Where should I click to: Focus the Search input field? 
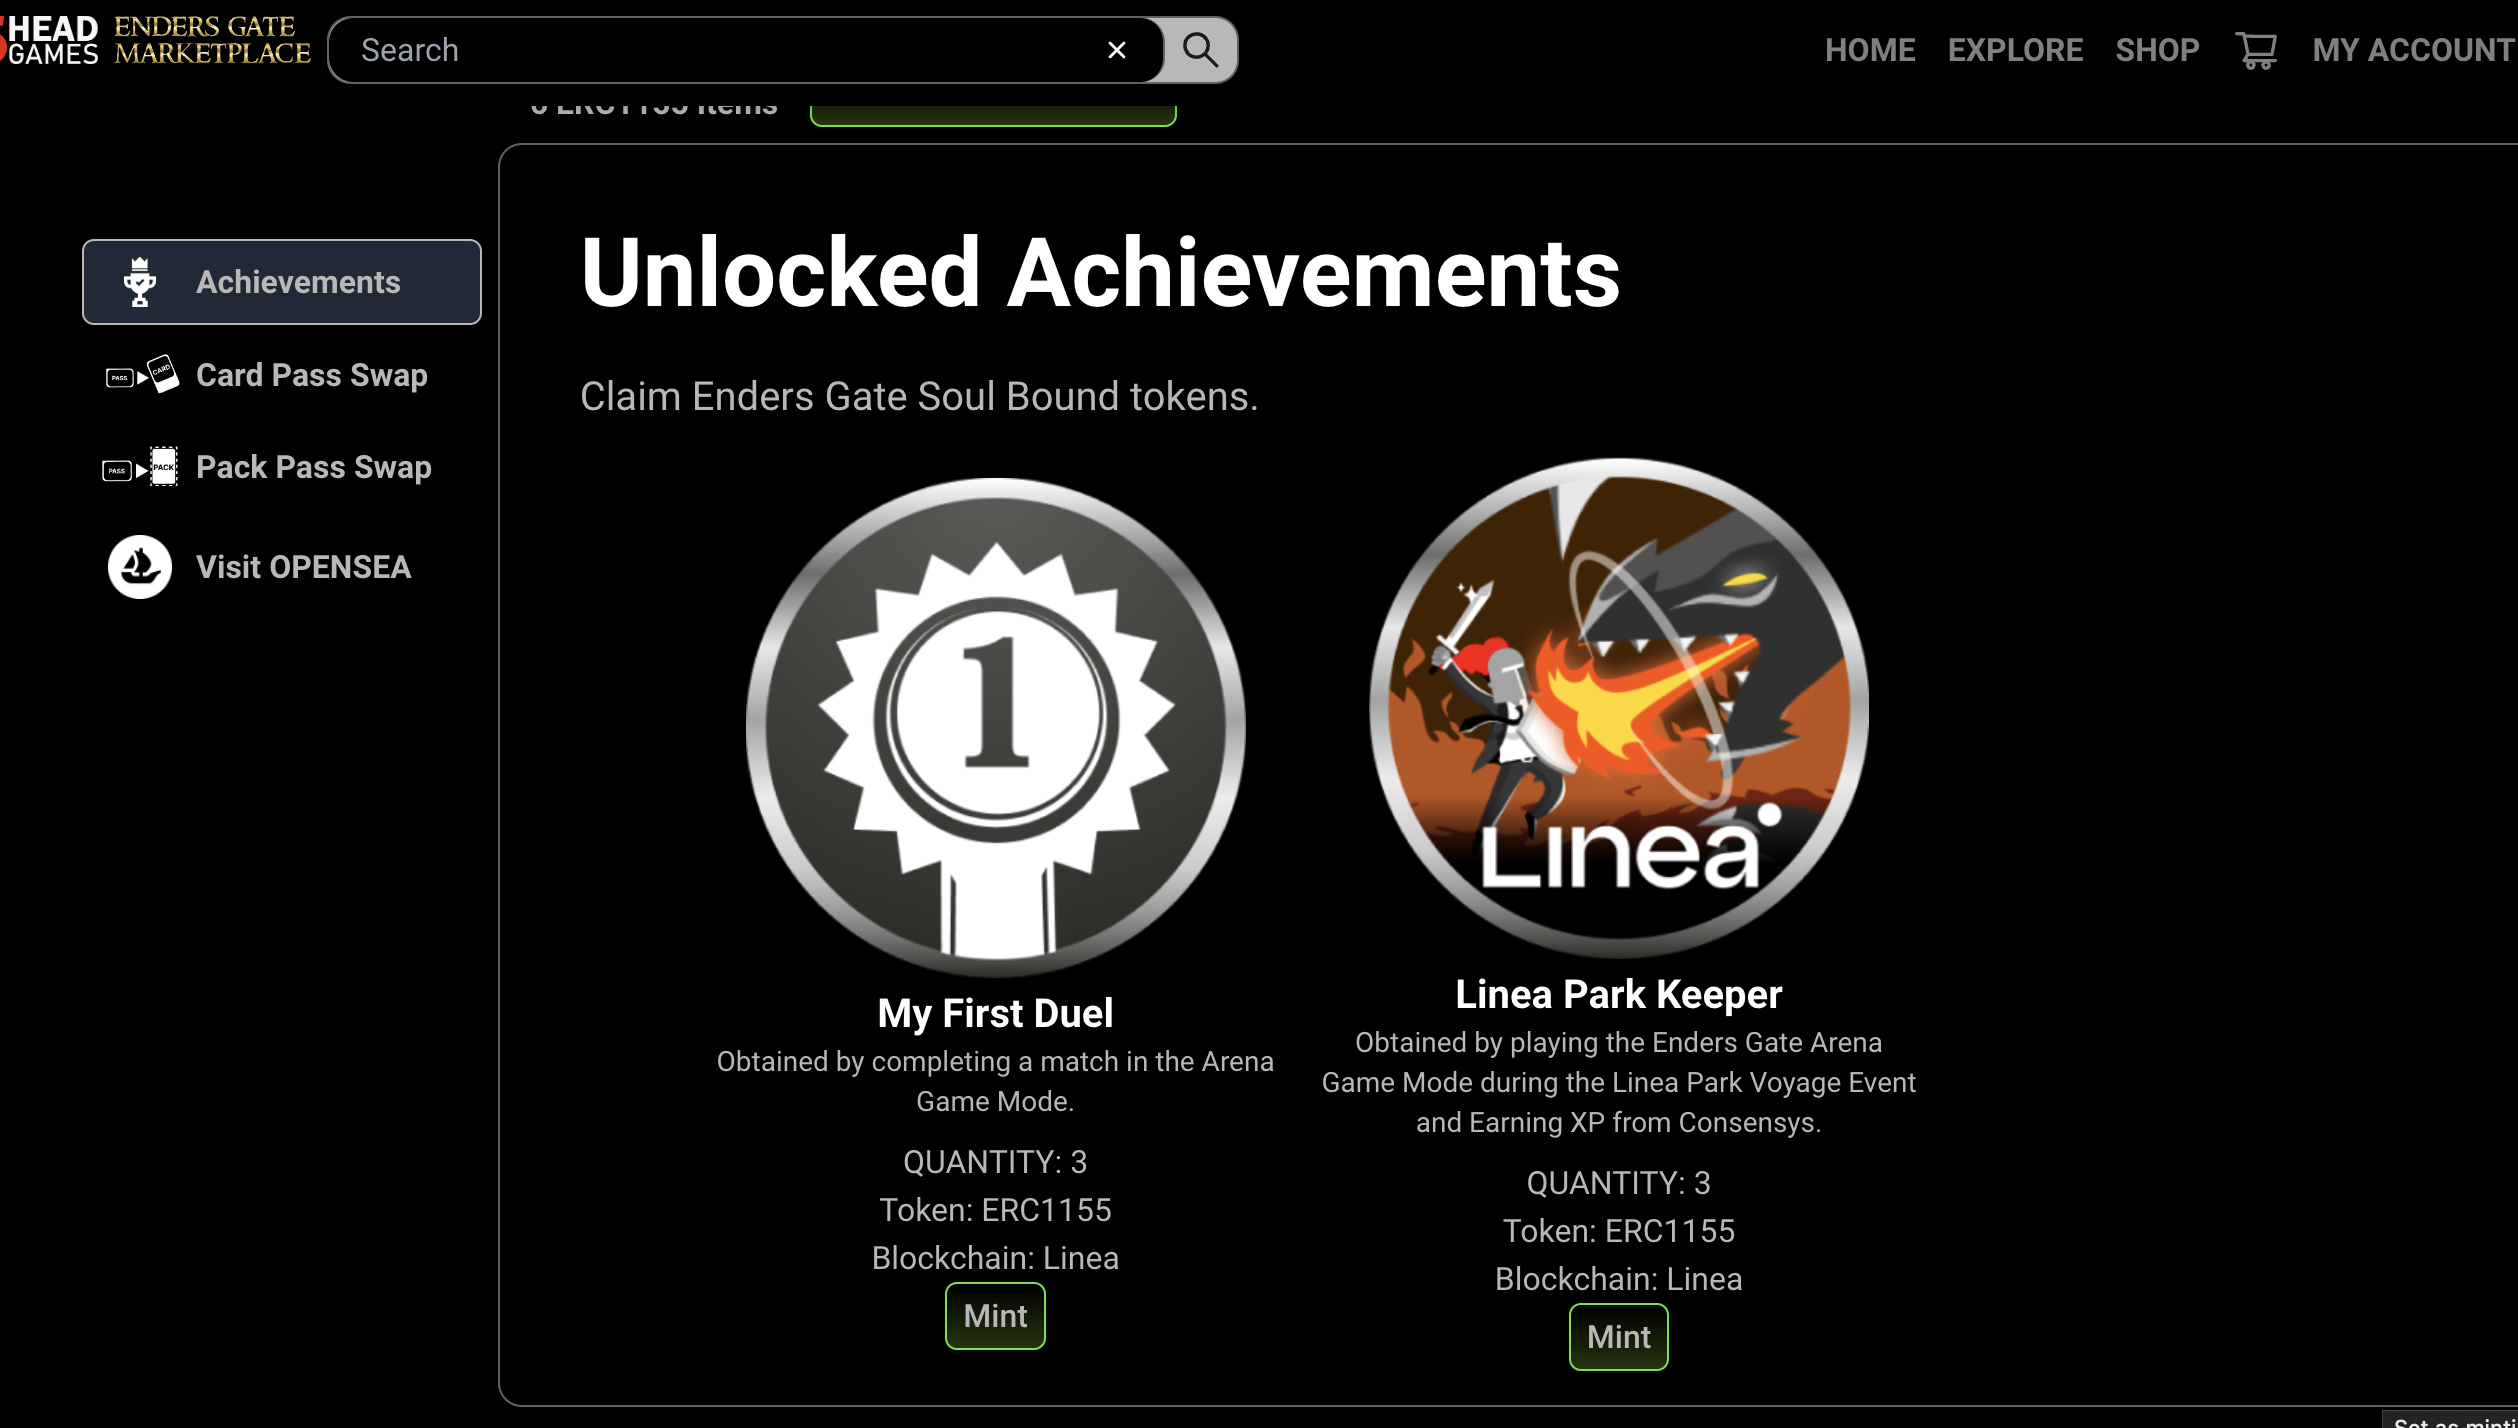(x=730, y=50)
